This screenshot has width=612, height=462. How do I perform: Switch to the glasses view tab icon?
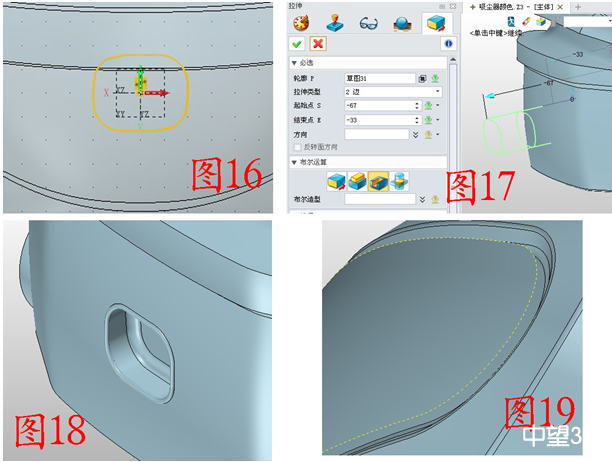click(367, 21)
